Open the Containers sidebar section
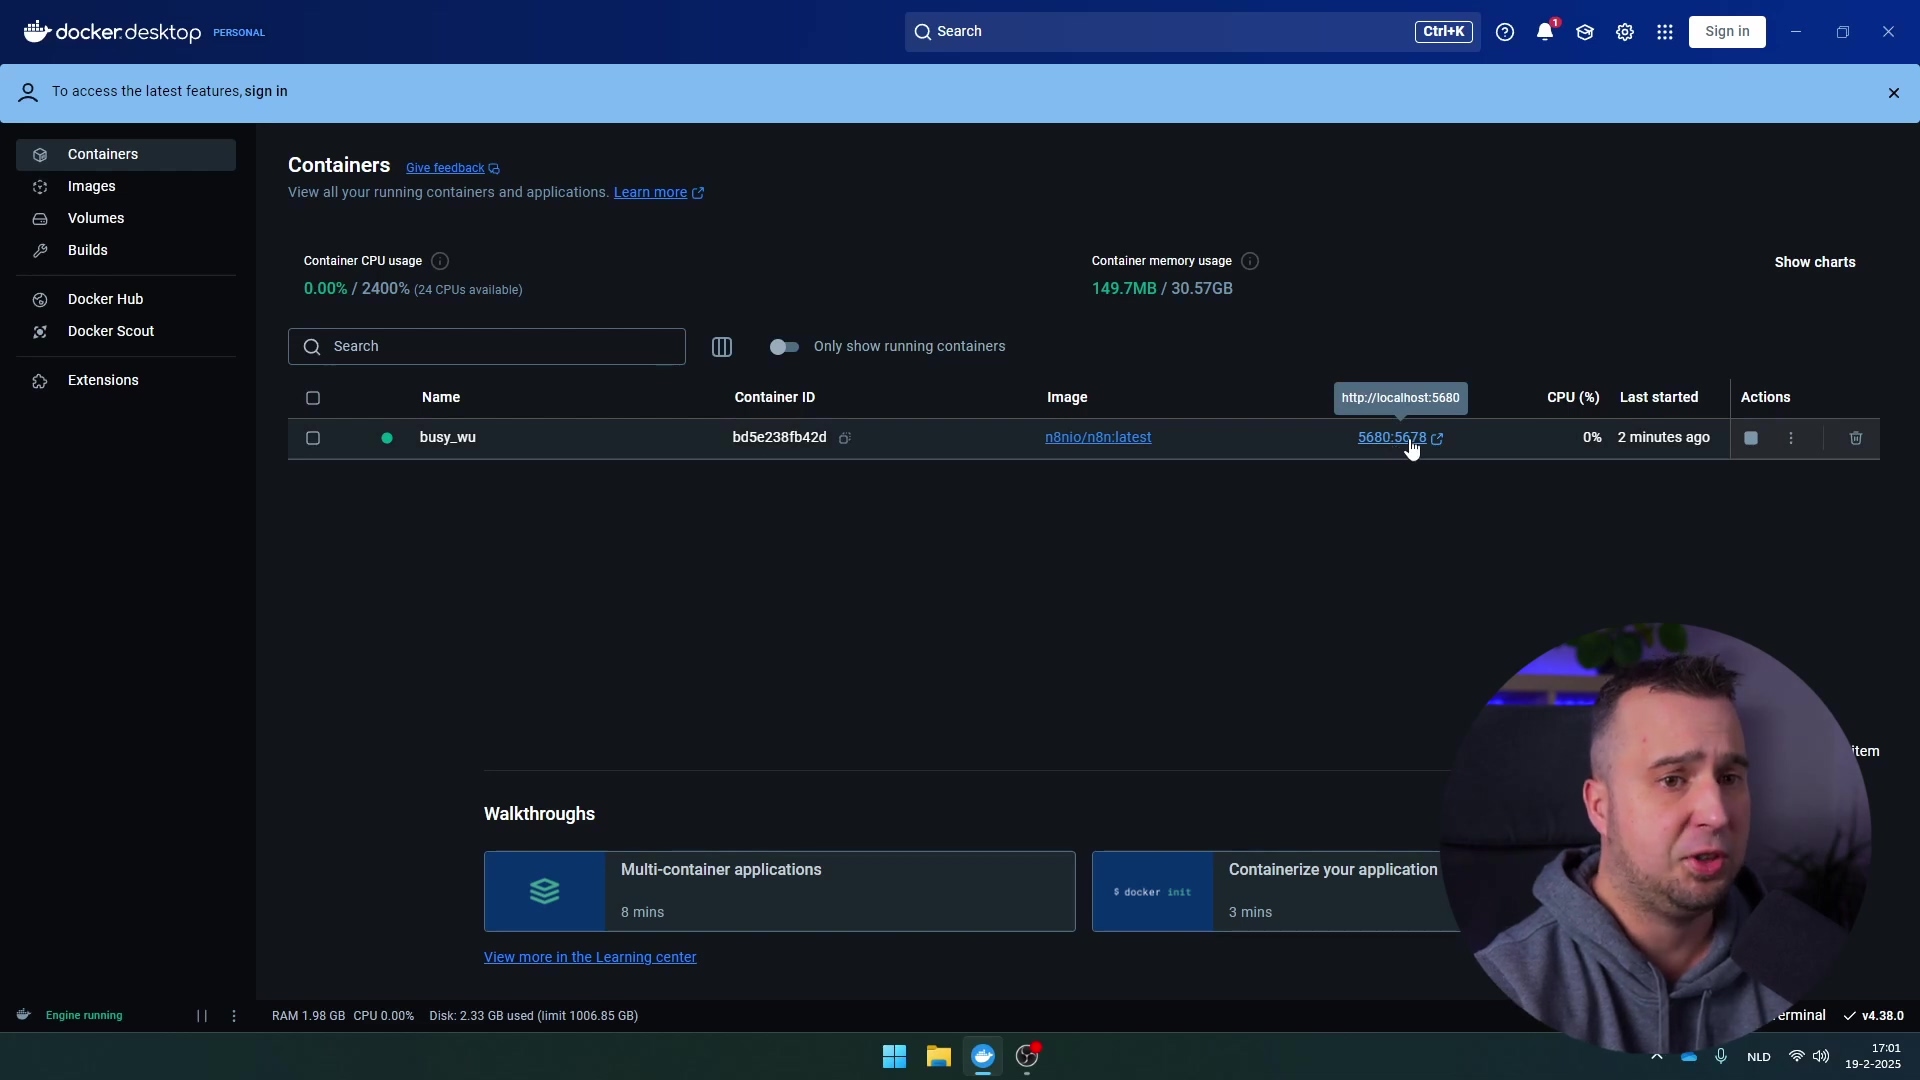 pyautogui.click(x=126, y=155)
